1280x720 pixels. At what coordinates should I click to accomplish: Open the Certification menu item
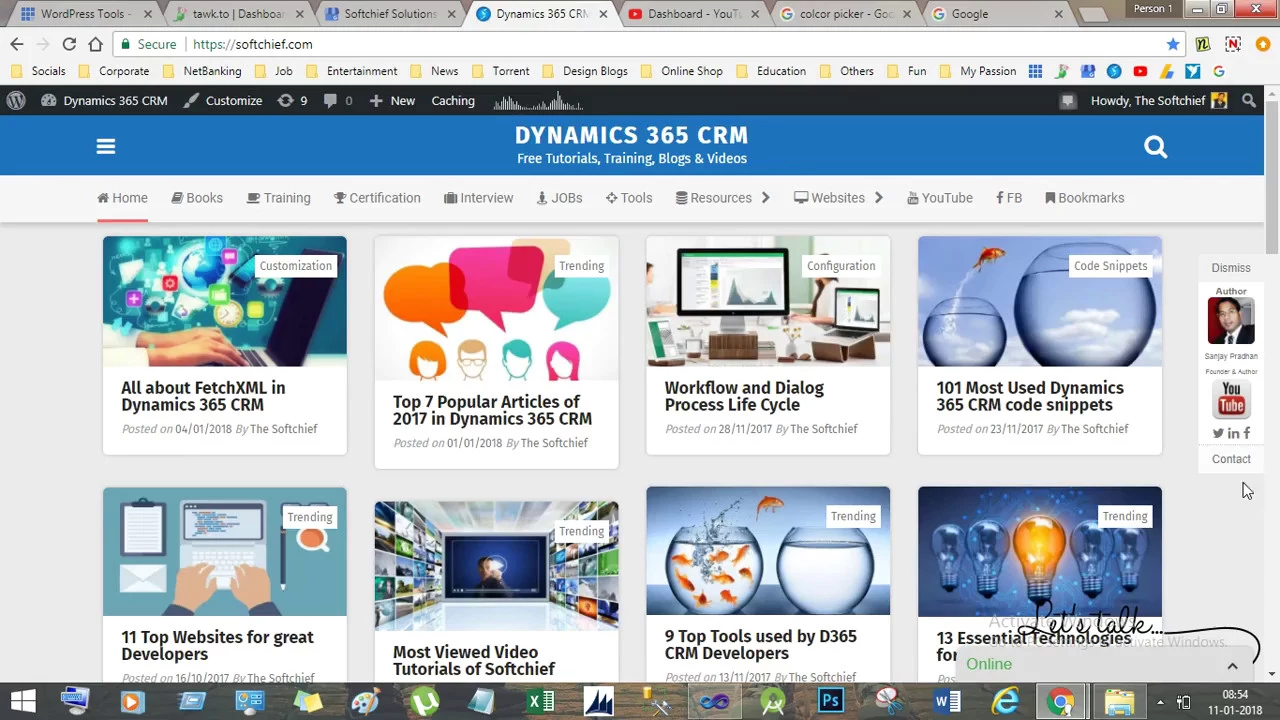pyautogui.click(x=377, y=198)
